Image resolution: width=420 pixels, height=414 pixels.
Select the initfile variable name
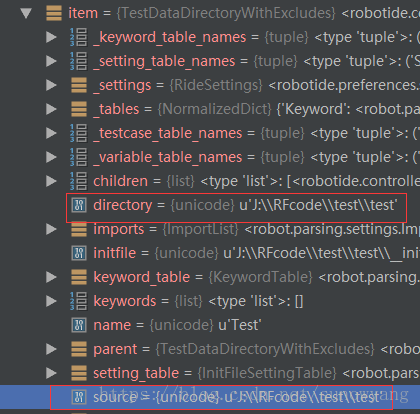pyautogui.click(x=115, y=253)
